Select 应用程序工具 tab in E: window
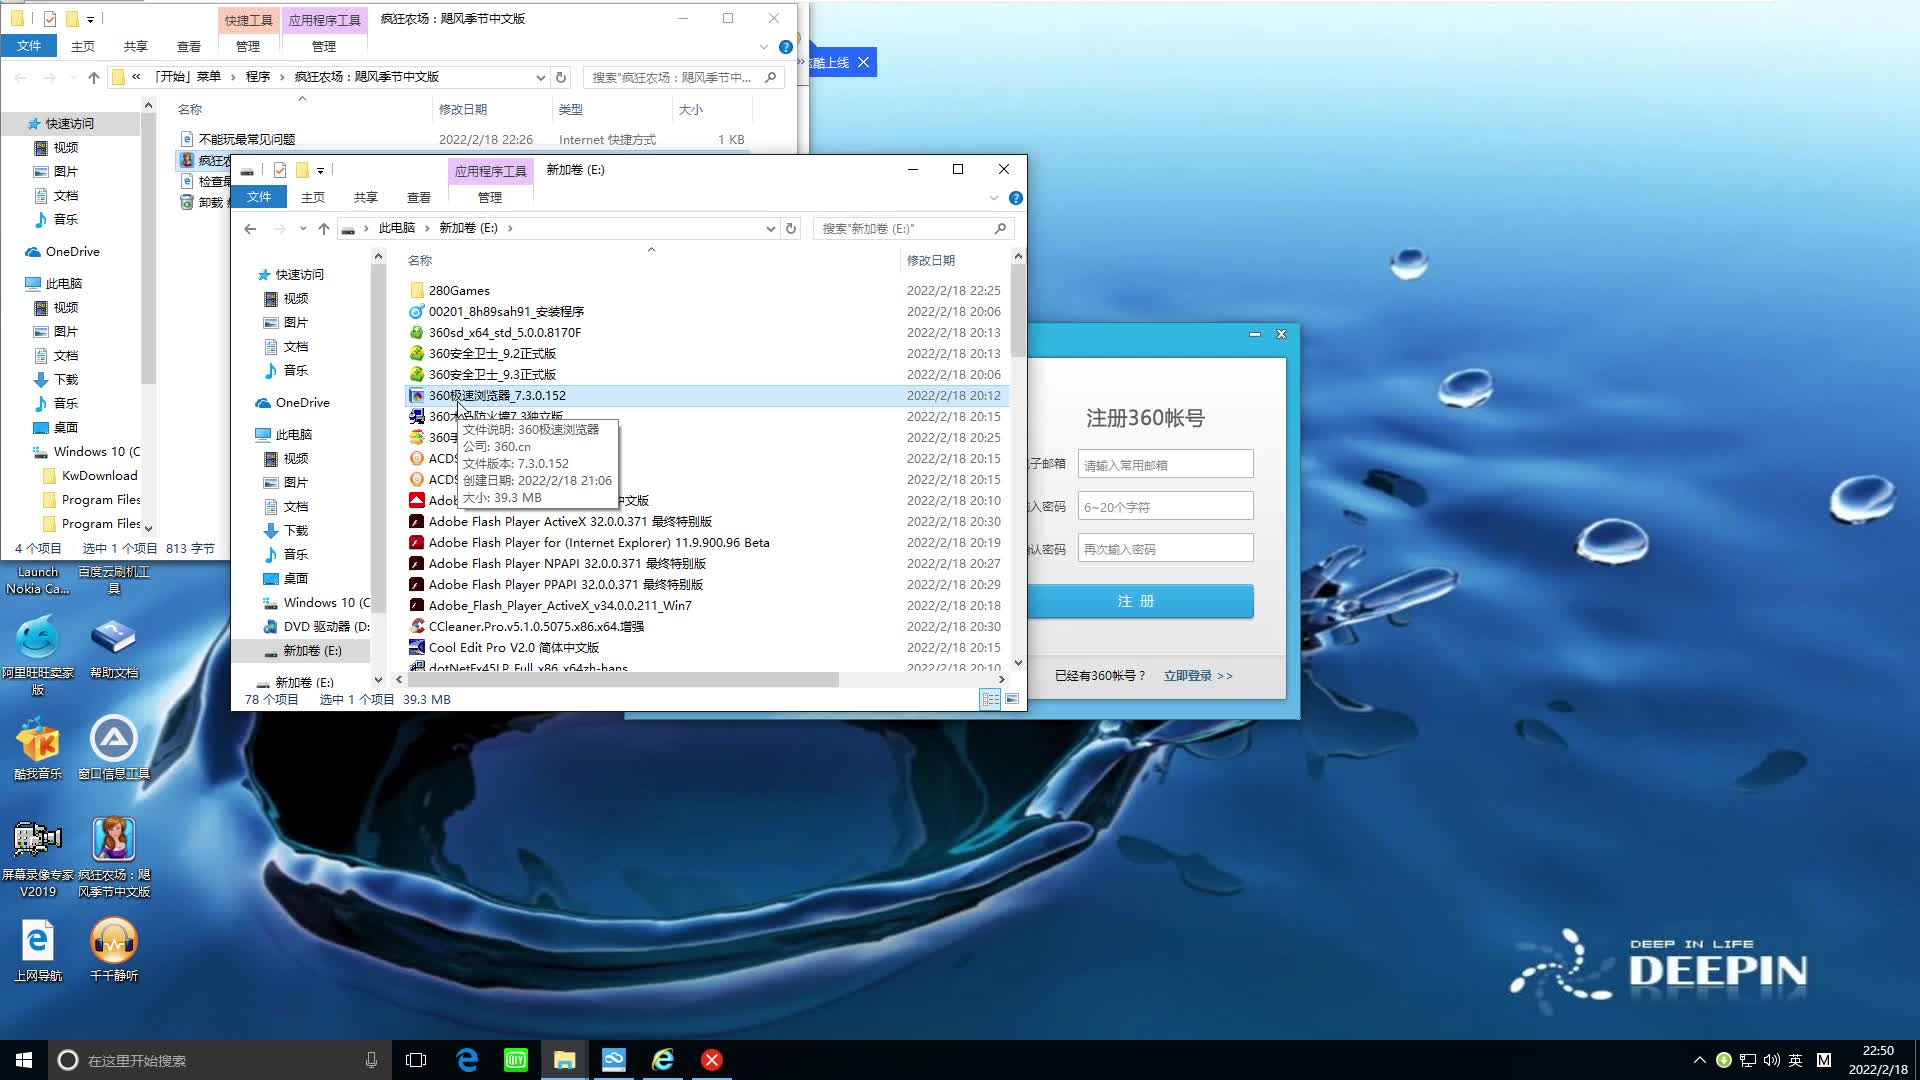 [490, 171]
